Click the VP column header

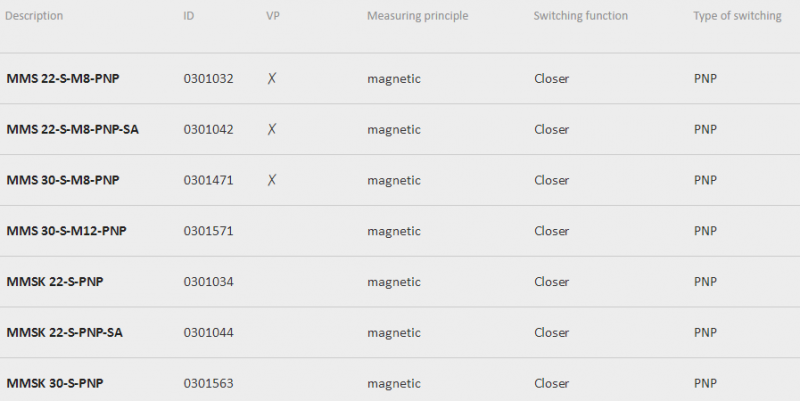273,16
